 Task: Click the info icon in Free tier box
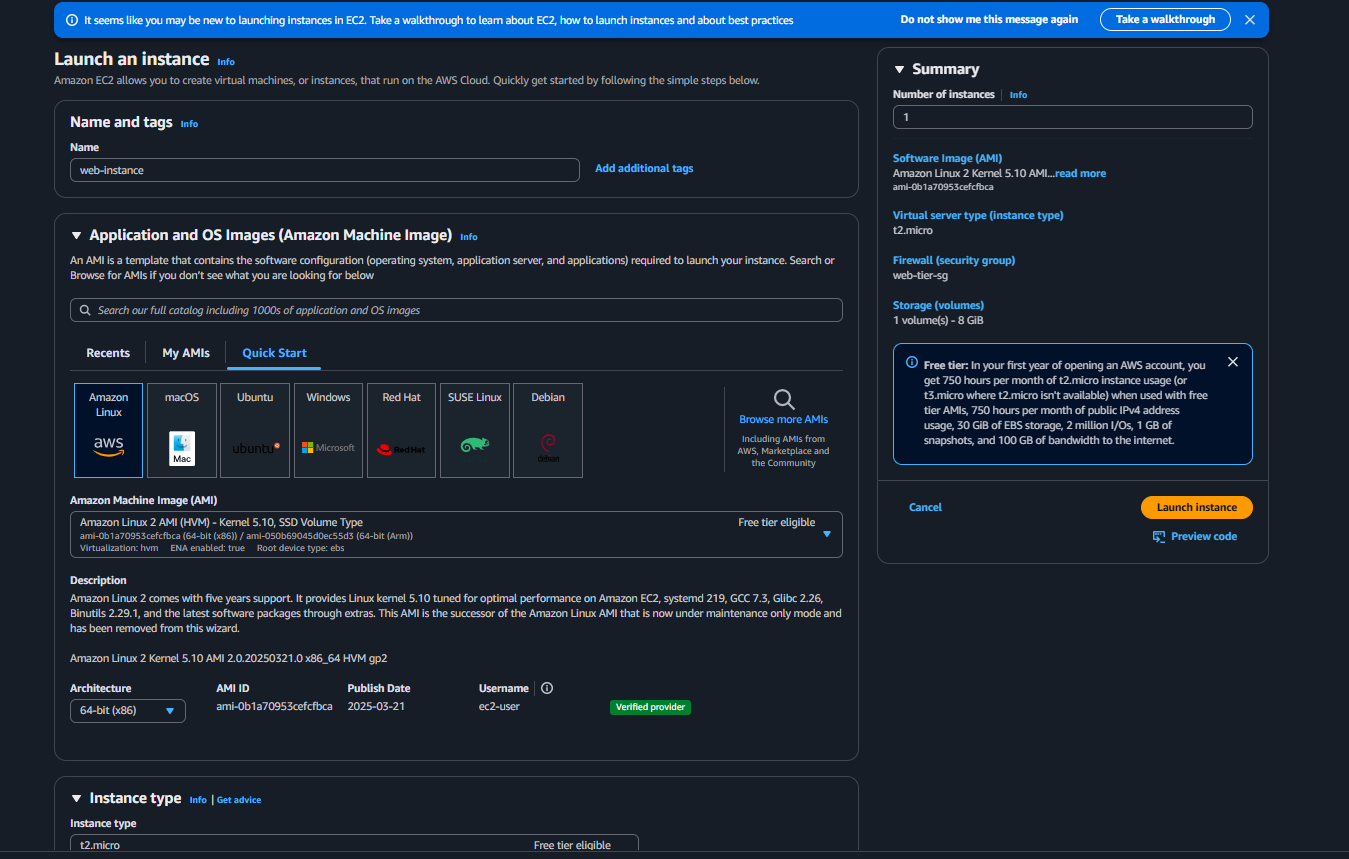[x=912, y=363]
